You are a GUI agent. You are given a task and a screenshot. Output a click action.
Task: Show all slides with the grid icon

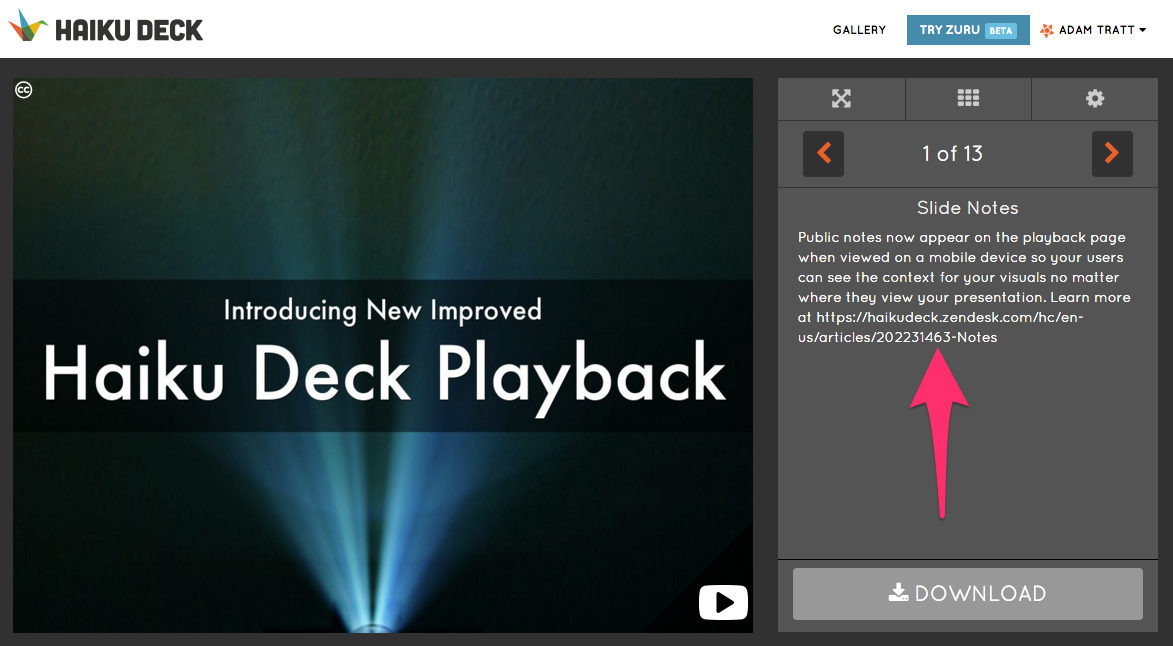pos(968,98)
